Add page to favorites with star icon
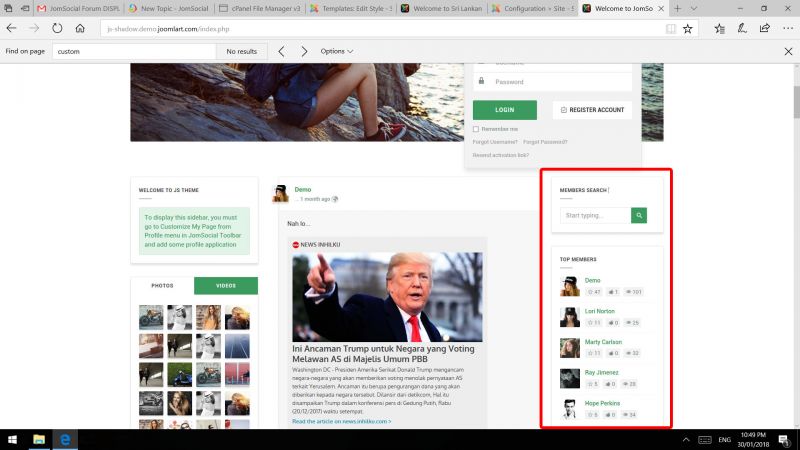This screenshot has height=450, width=800. (688, 29)
